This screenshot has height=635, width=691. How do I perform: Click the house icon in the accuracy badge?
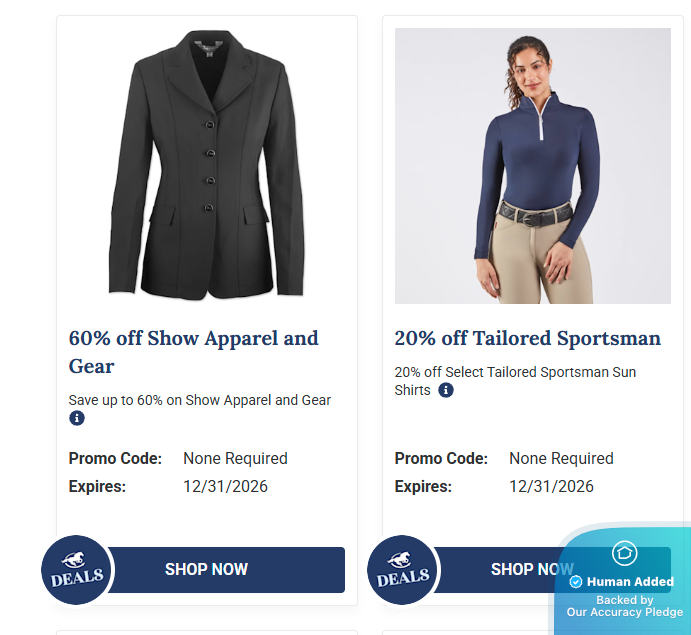[625, 552]
